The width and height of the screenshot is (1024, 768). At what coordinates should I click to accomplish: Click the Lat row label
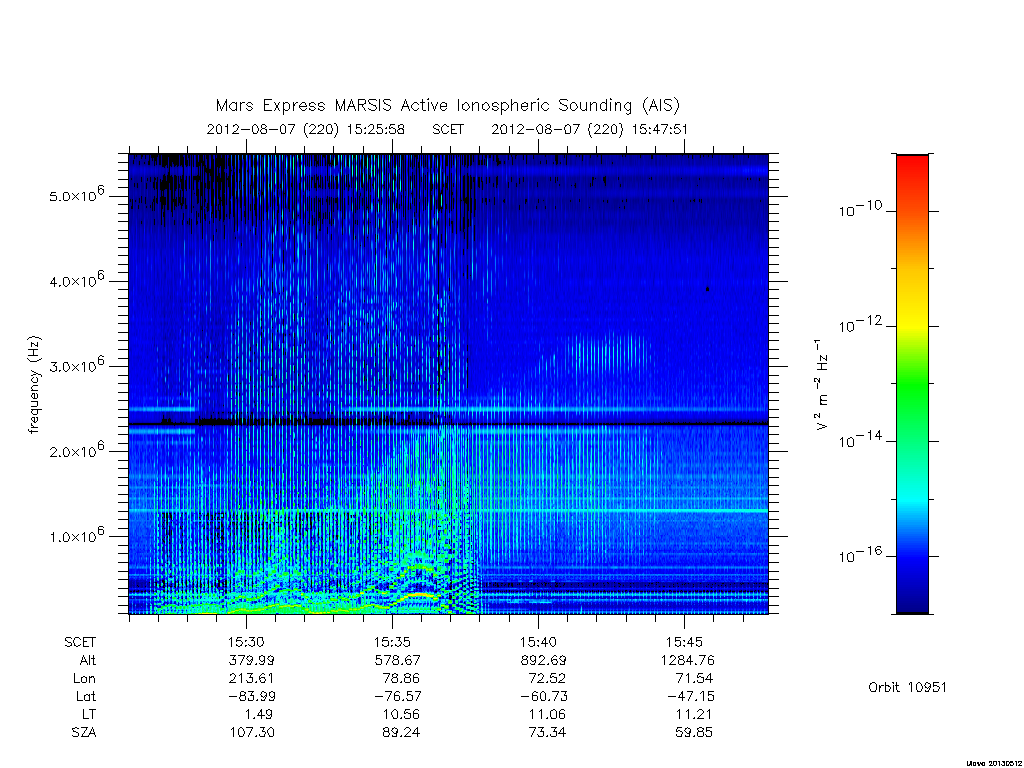coord(86,696)
